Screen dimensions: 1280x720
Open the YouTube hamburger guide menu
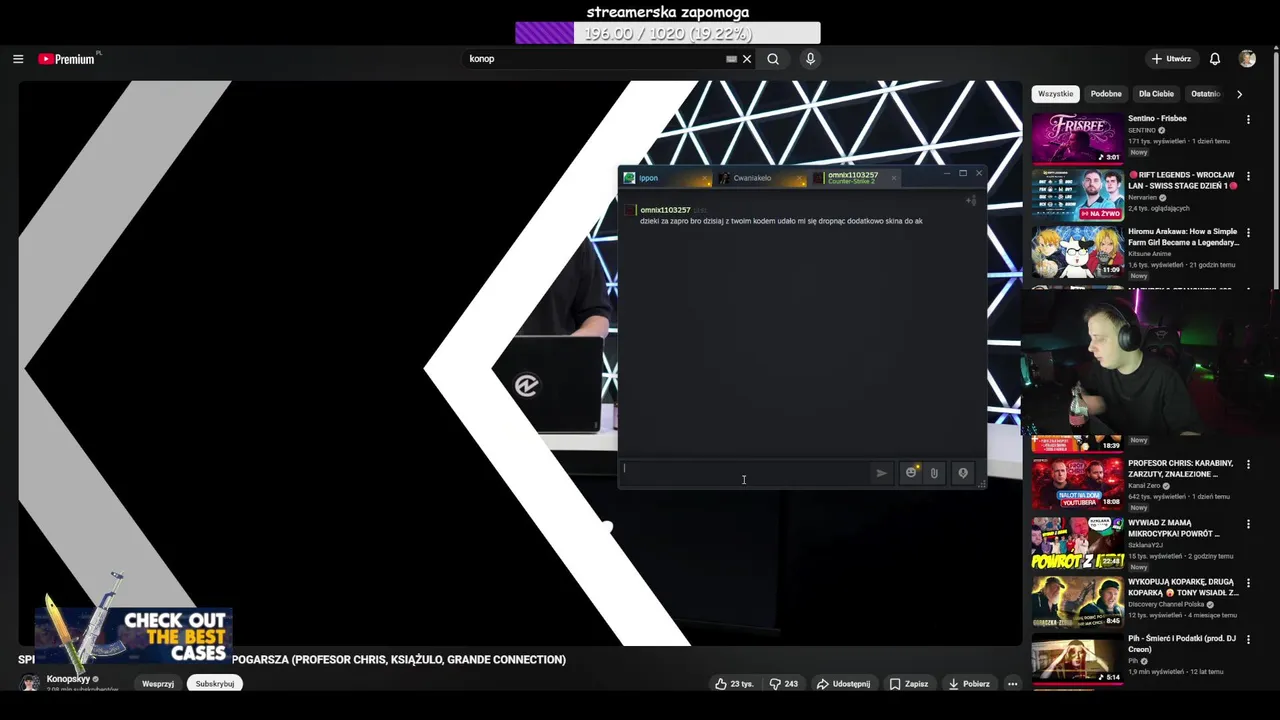point(18,59)
